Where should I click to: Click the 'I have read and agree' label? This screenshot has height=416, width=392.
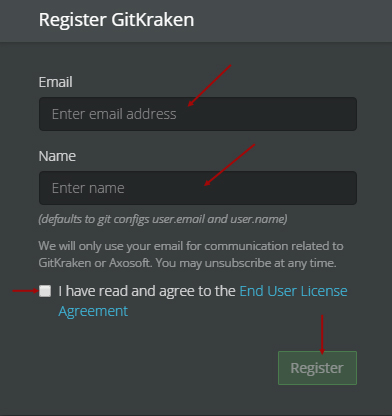tap(147, 291)
